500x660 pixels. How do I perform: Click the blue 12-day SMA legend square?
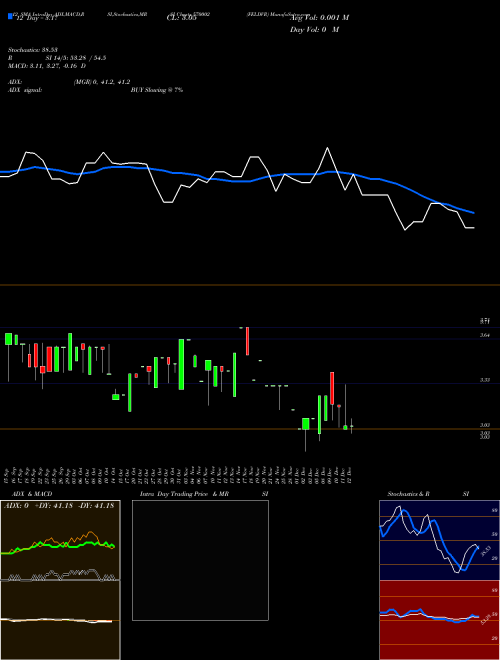(x=11, y=16)
